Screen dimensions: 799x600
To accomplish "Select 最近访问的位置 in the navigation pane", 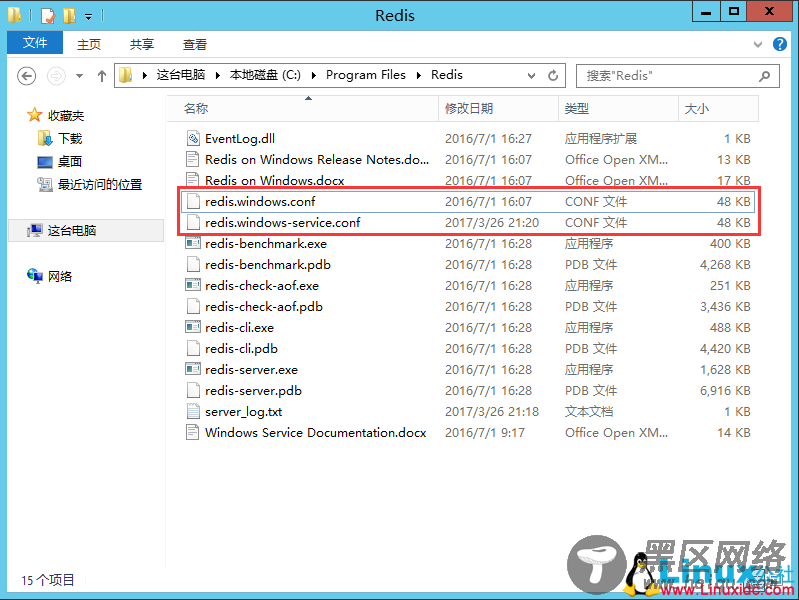I will click(x=100, y=184).
